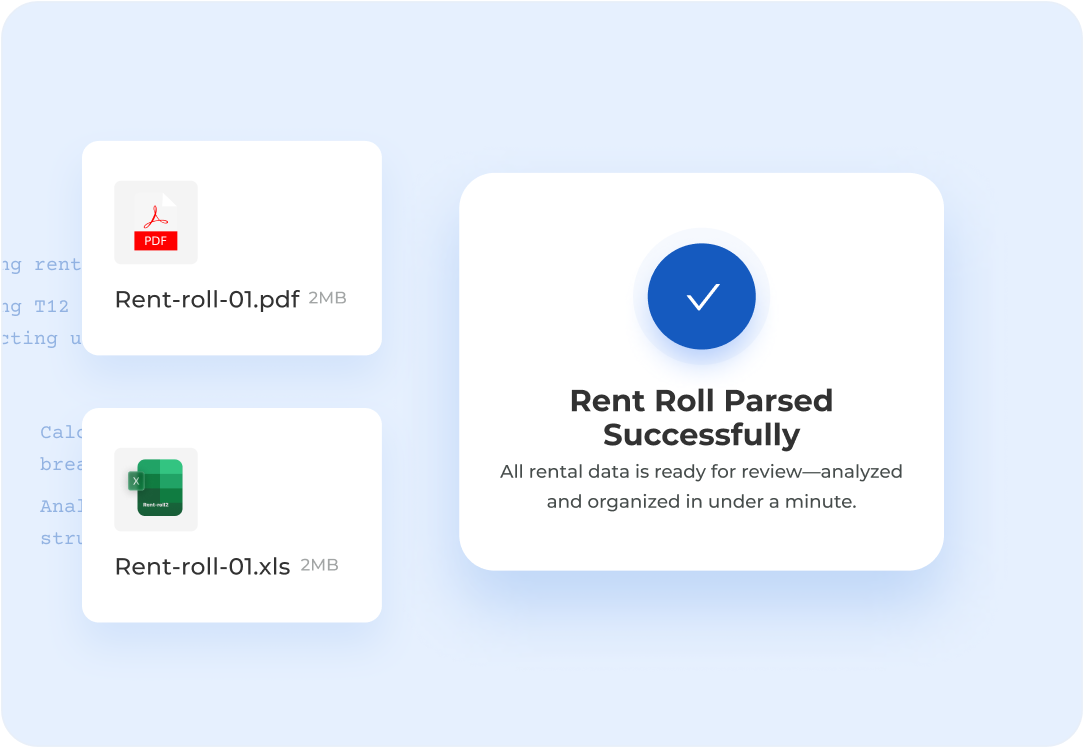Click the white checkmark inside the circle

[702, 297]
